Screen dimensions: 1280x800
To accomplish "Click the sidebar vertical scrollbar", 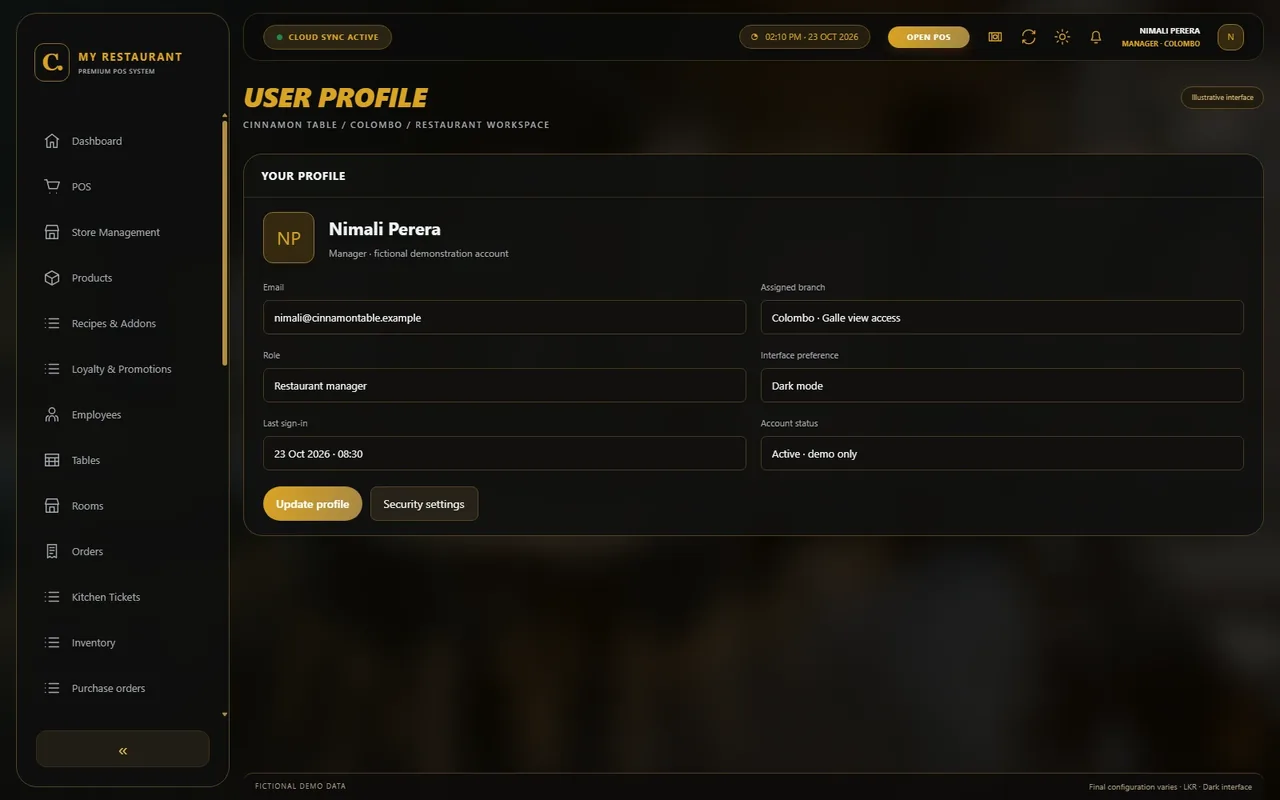I will (x=224, y=243).
